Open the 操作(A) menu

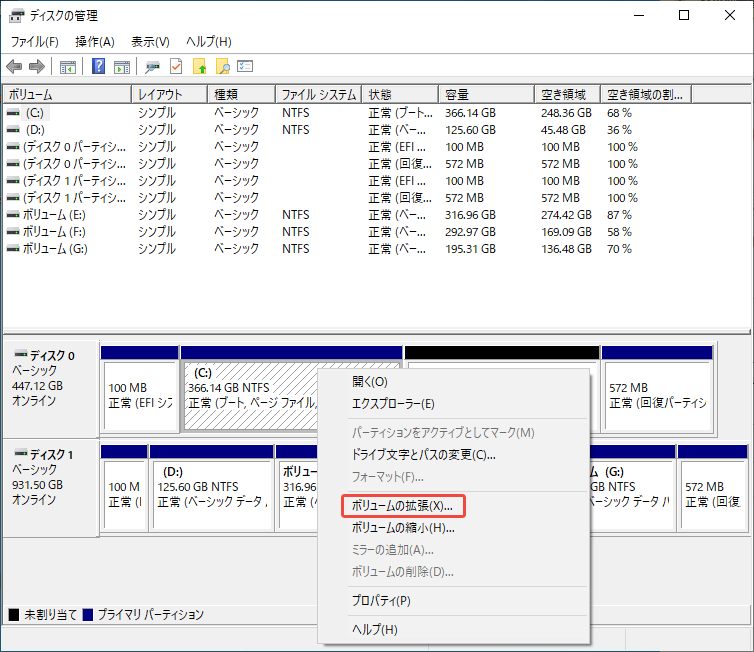pos(95,42)
